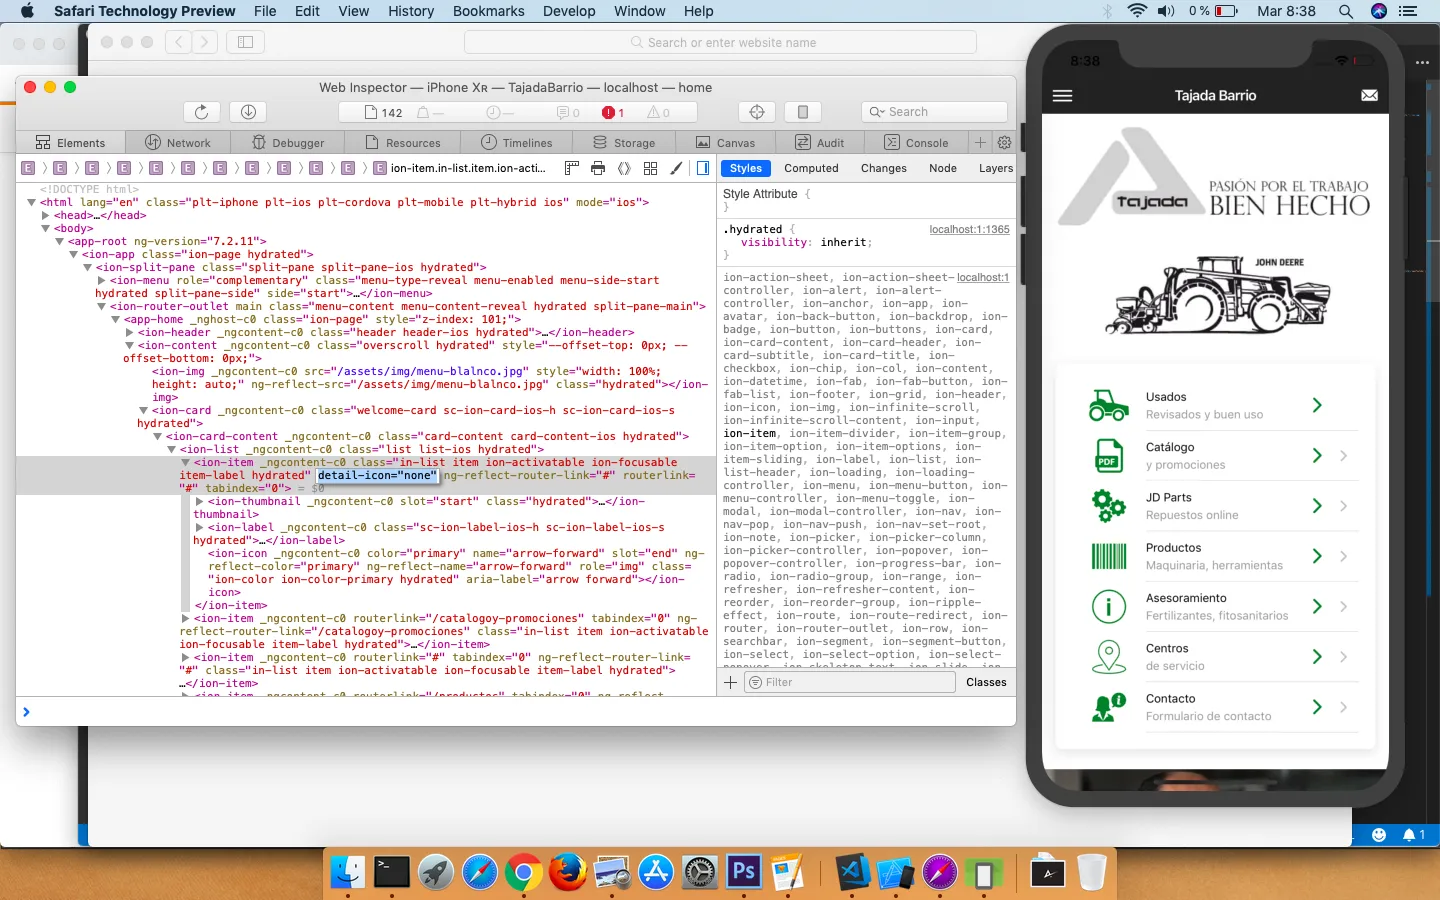This screenshot has height=900, width=1440.
Task: Open Web Inspector settings gear
Action: pos(1004,143)
